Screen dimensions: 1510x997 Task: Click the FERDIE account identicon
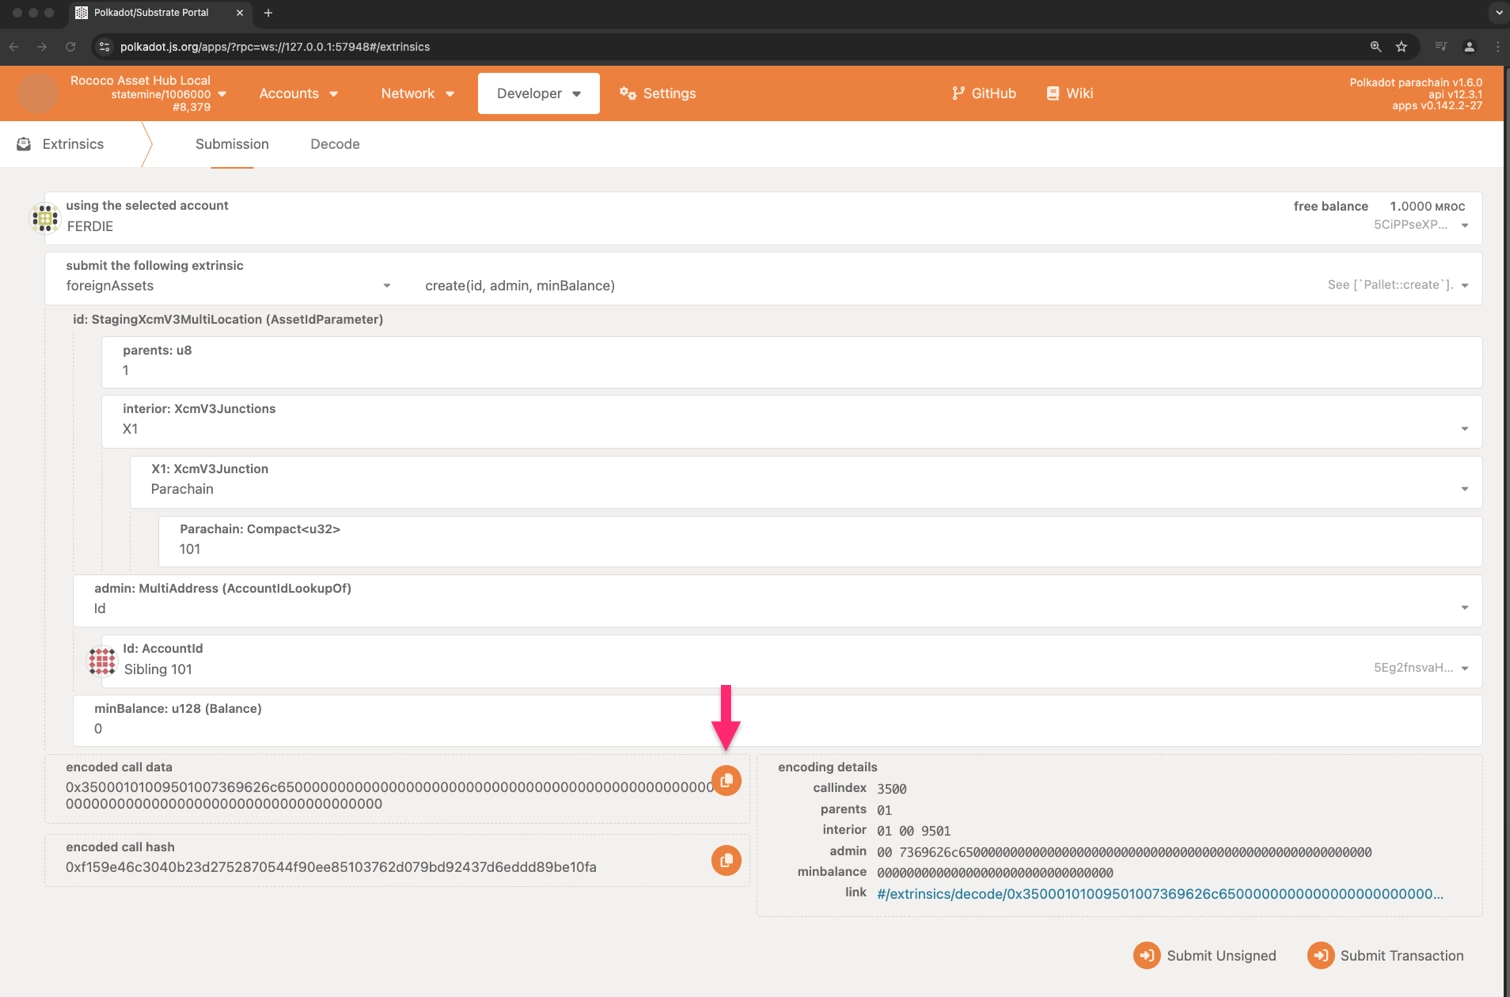coord(45,217)
